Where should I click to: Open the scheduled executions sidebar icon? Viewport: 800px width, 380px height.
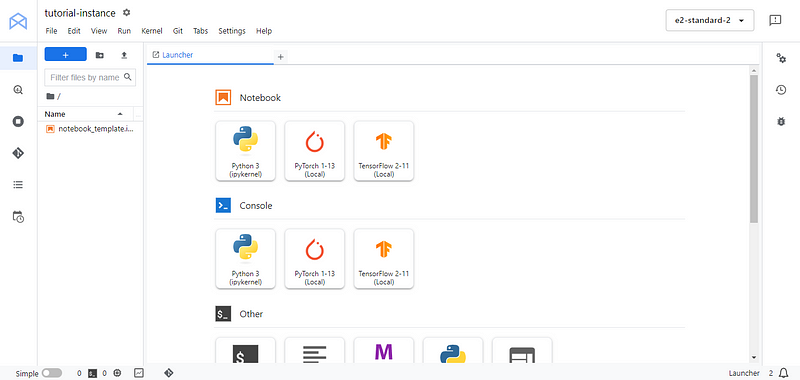click(18, 217)
